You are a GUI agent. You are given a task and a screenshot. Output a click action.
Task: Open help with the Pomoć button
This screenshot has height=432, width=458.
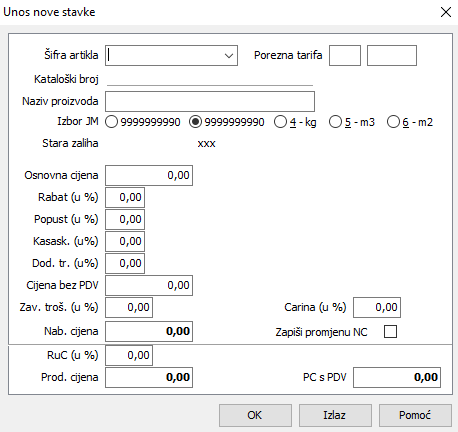(x=415, y=415)
